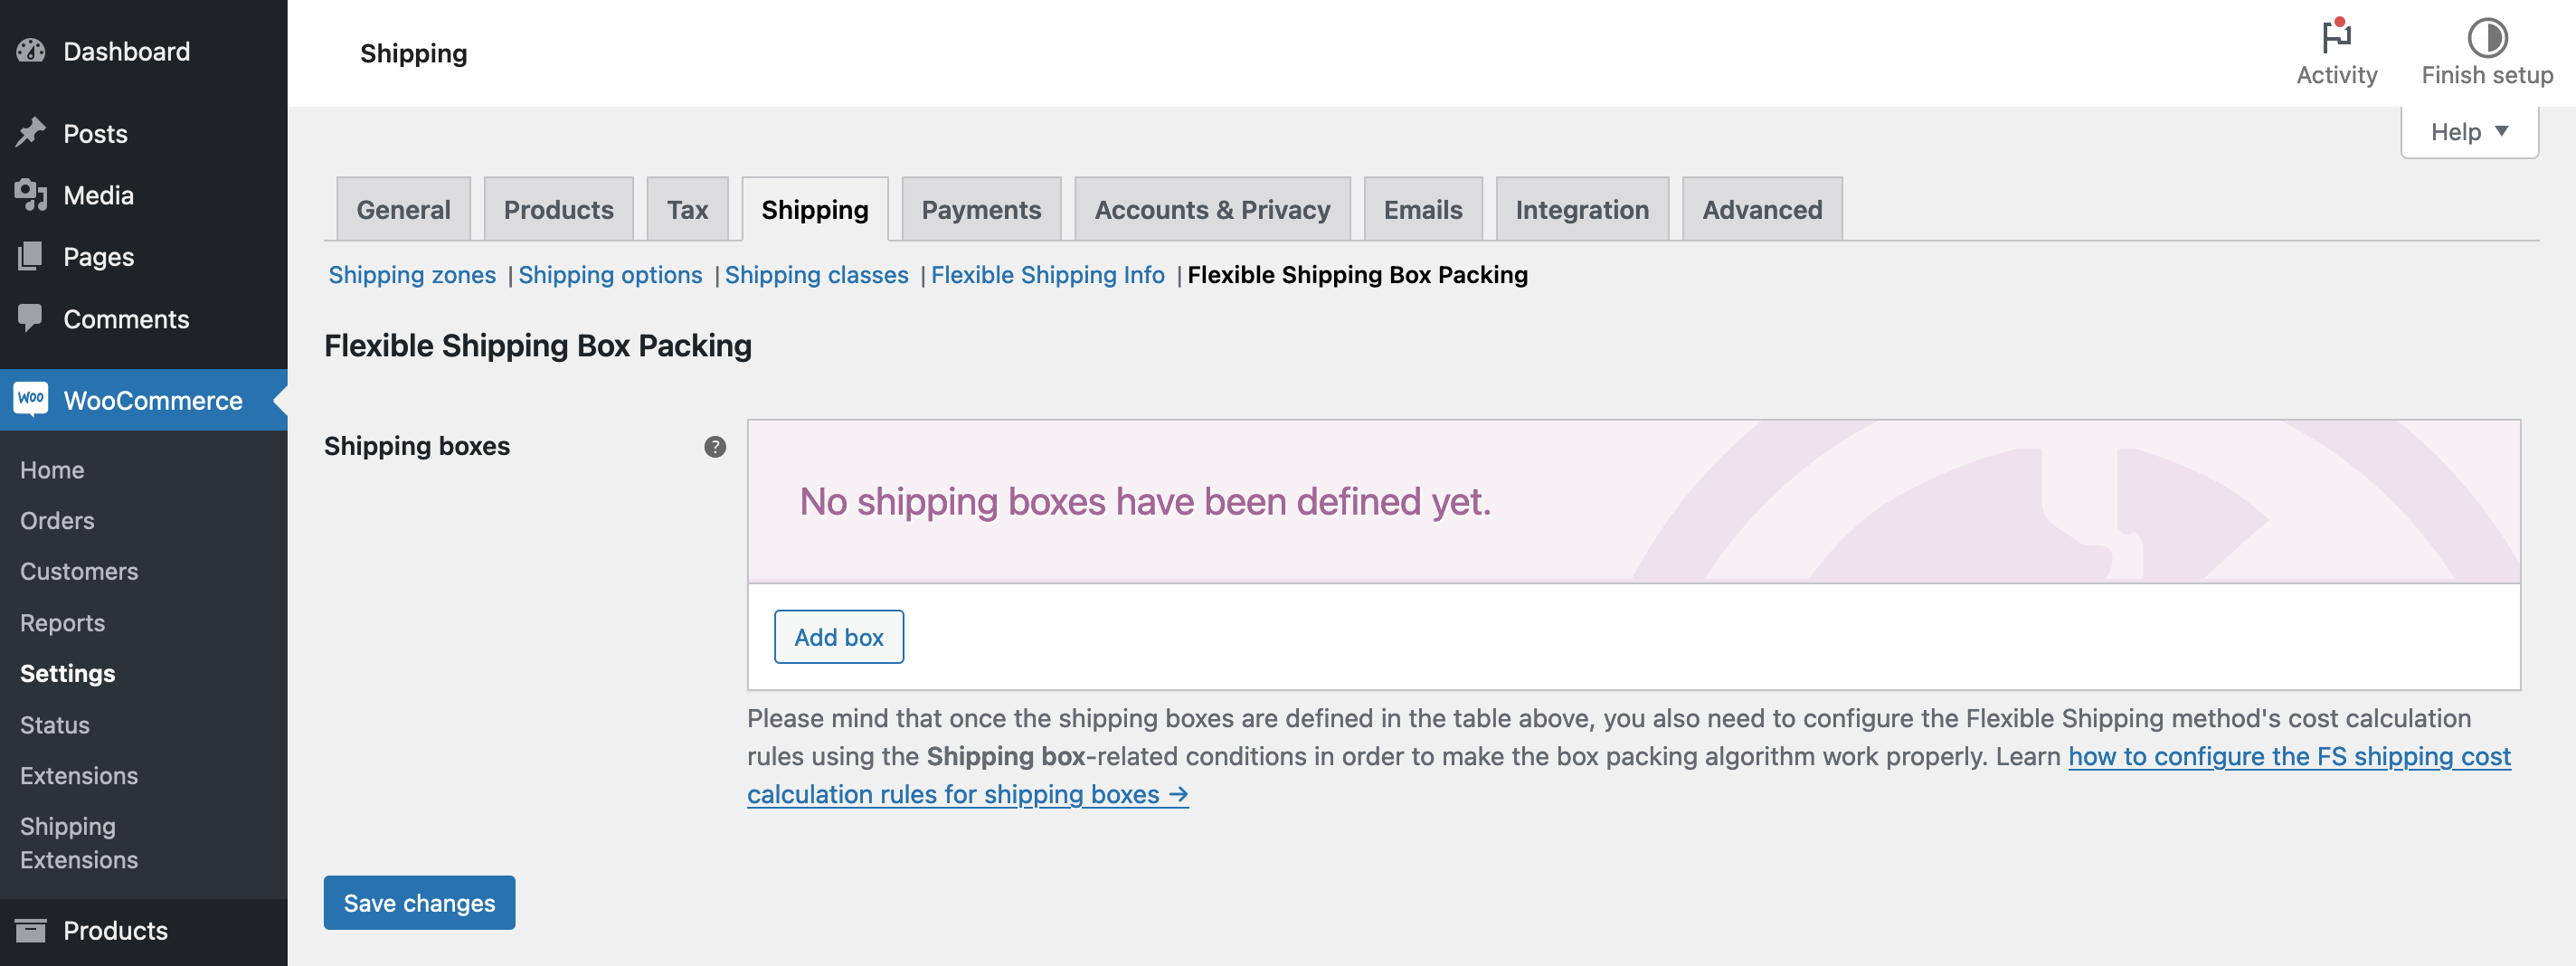This screenshot has width=2576, height=966.
Task: Click the WooCommerce Woo logo icon
Action: [x=31, y=399]
